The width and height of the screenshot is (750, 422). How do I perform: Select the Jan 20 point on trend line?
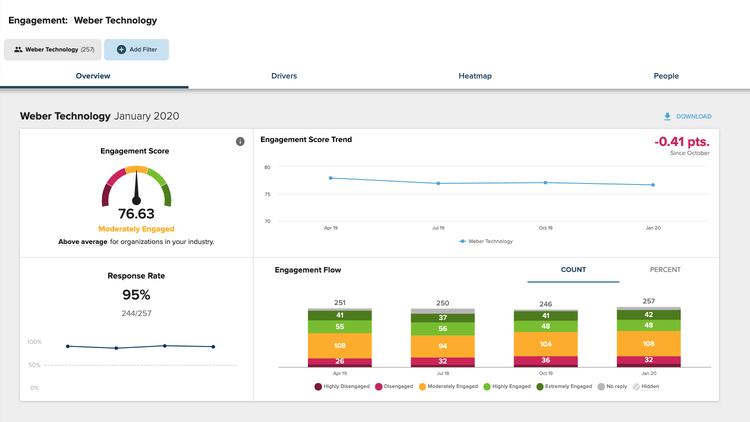653,185
